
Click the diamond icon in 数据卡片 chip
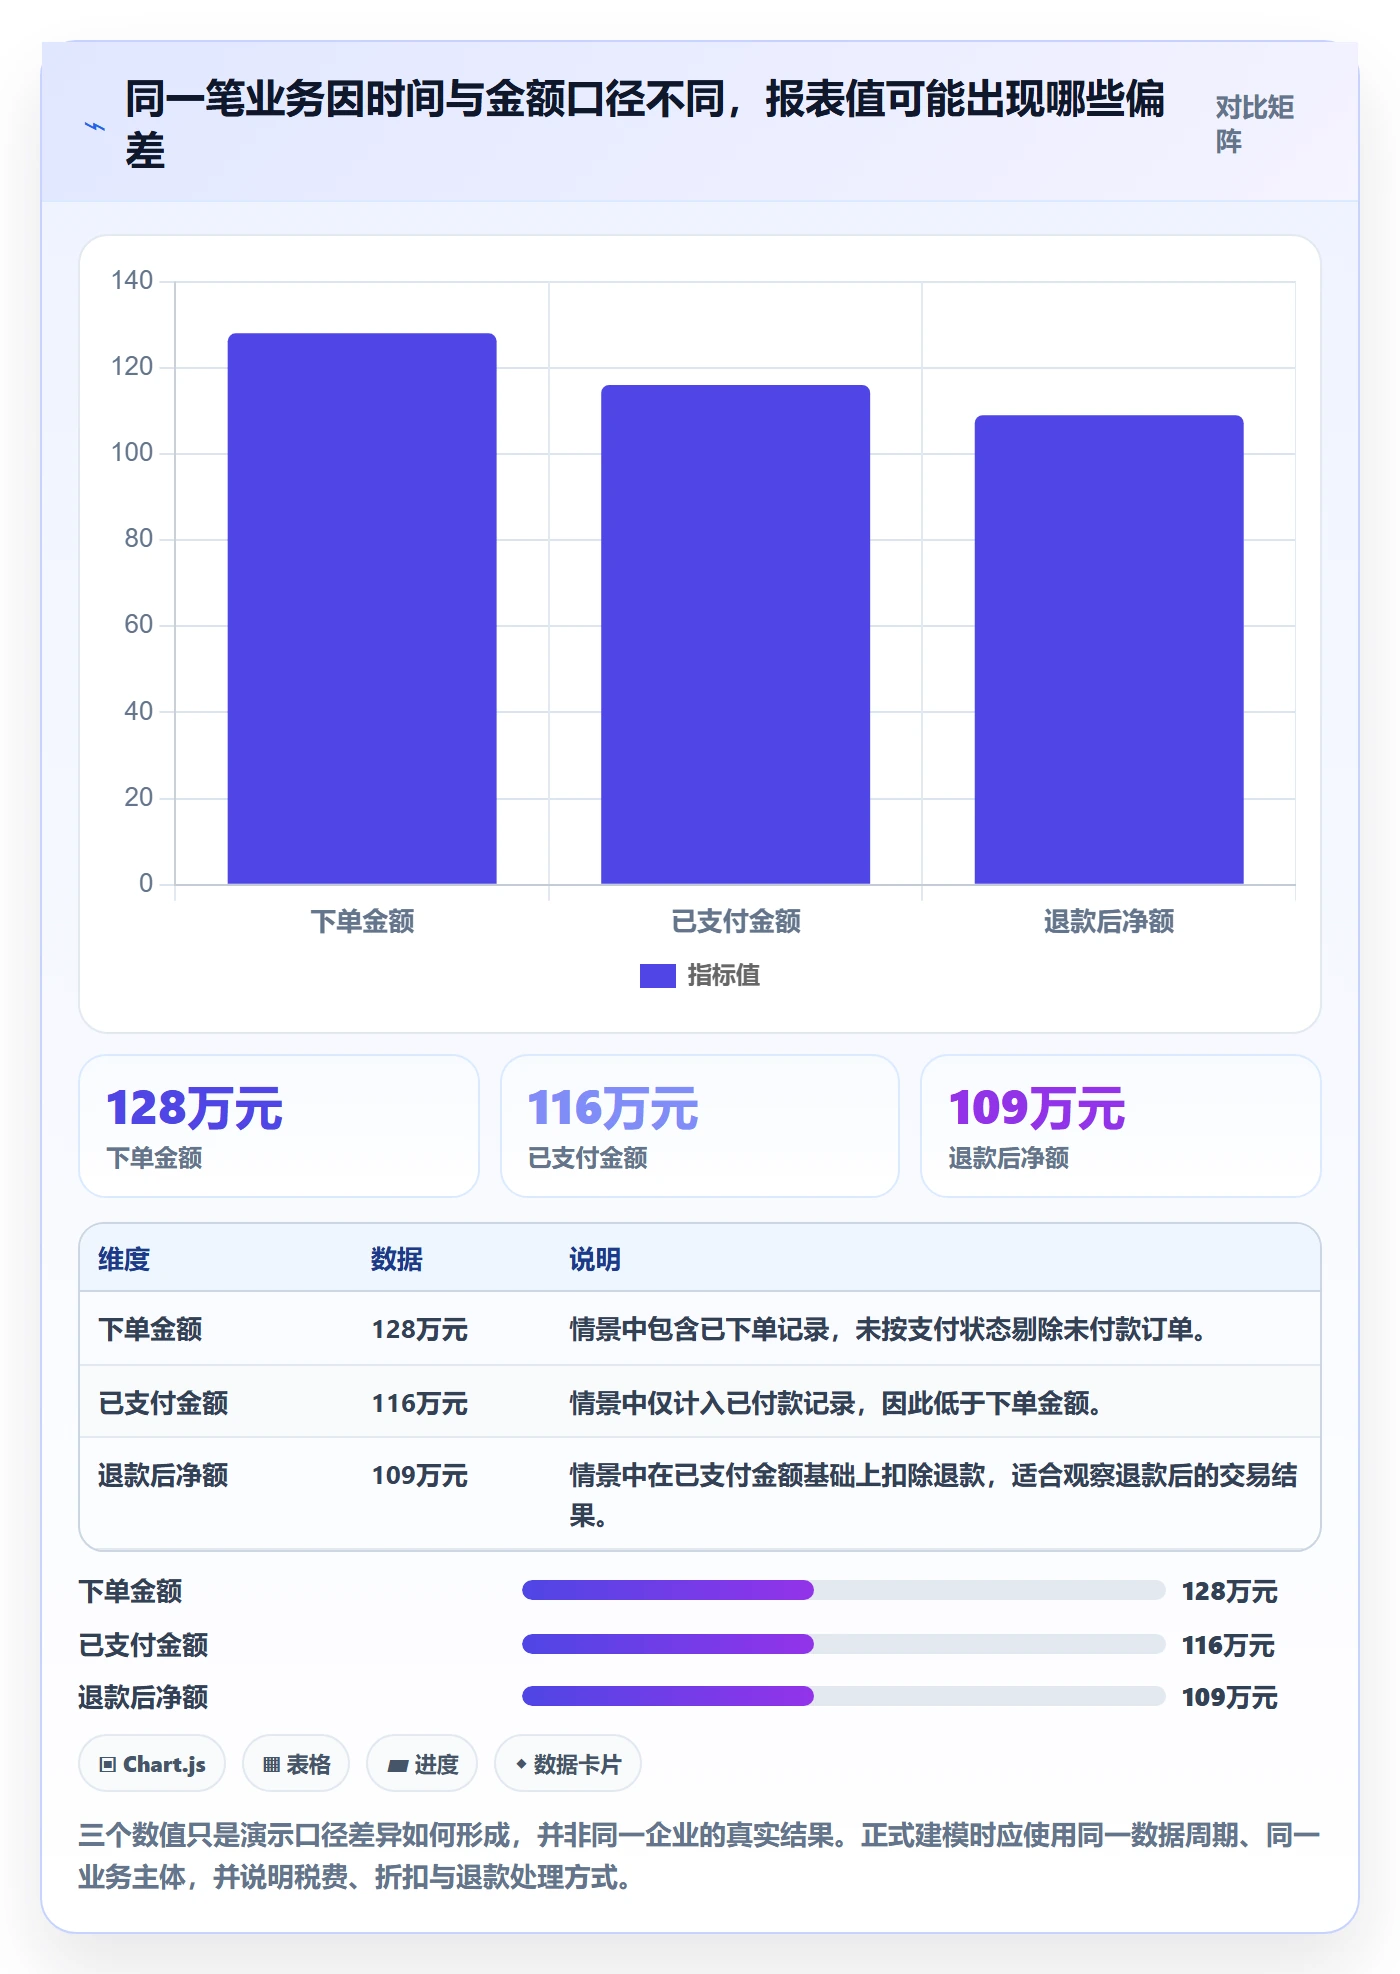521,1765
